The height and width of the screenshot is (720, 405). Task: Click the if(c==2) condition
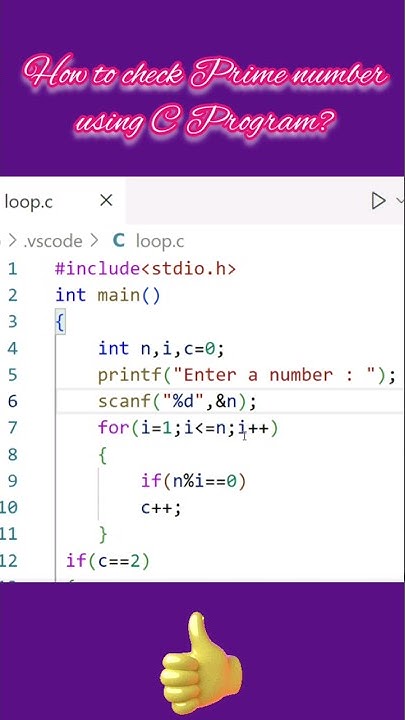pos(108,561)
